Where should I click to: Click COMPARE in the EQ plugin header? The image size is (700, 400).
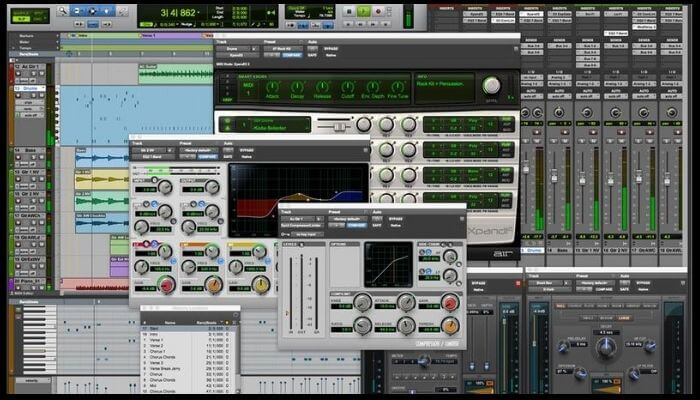click(x=208, y=157)
